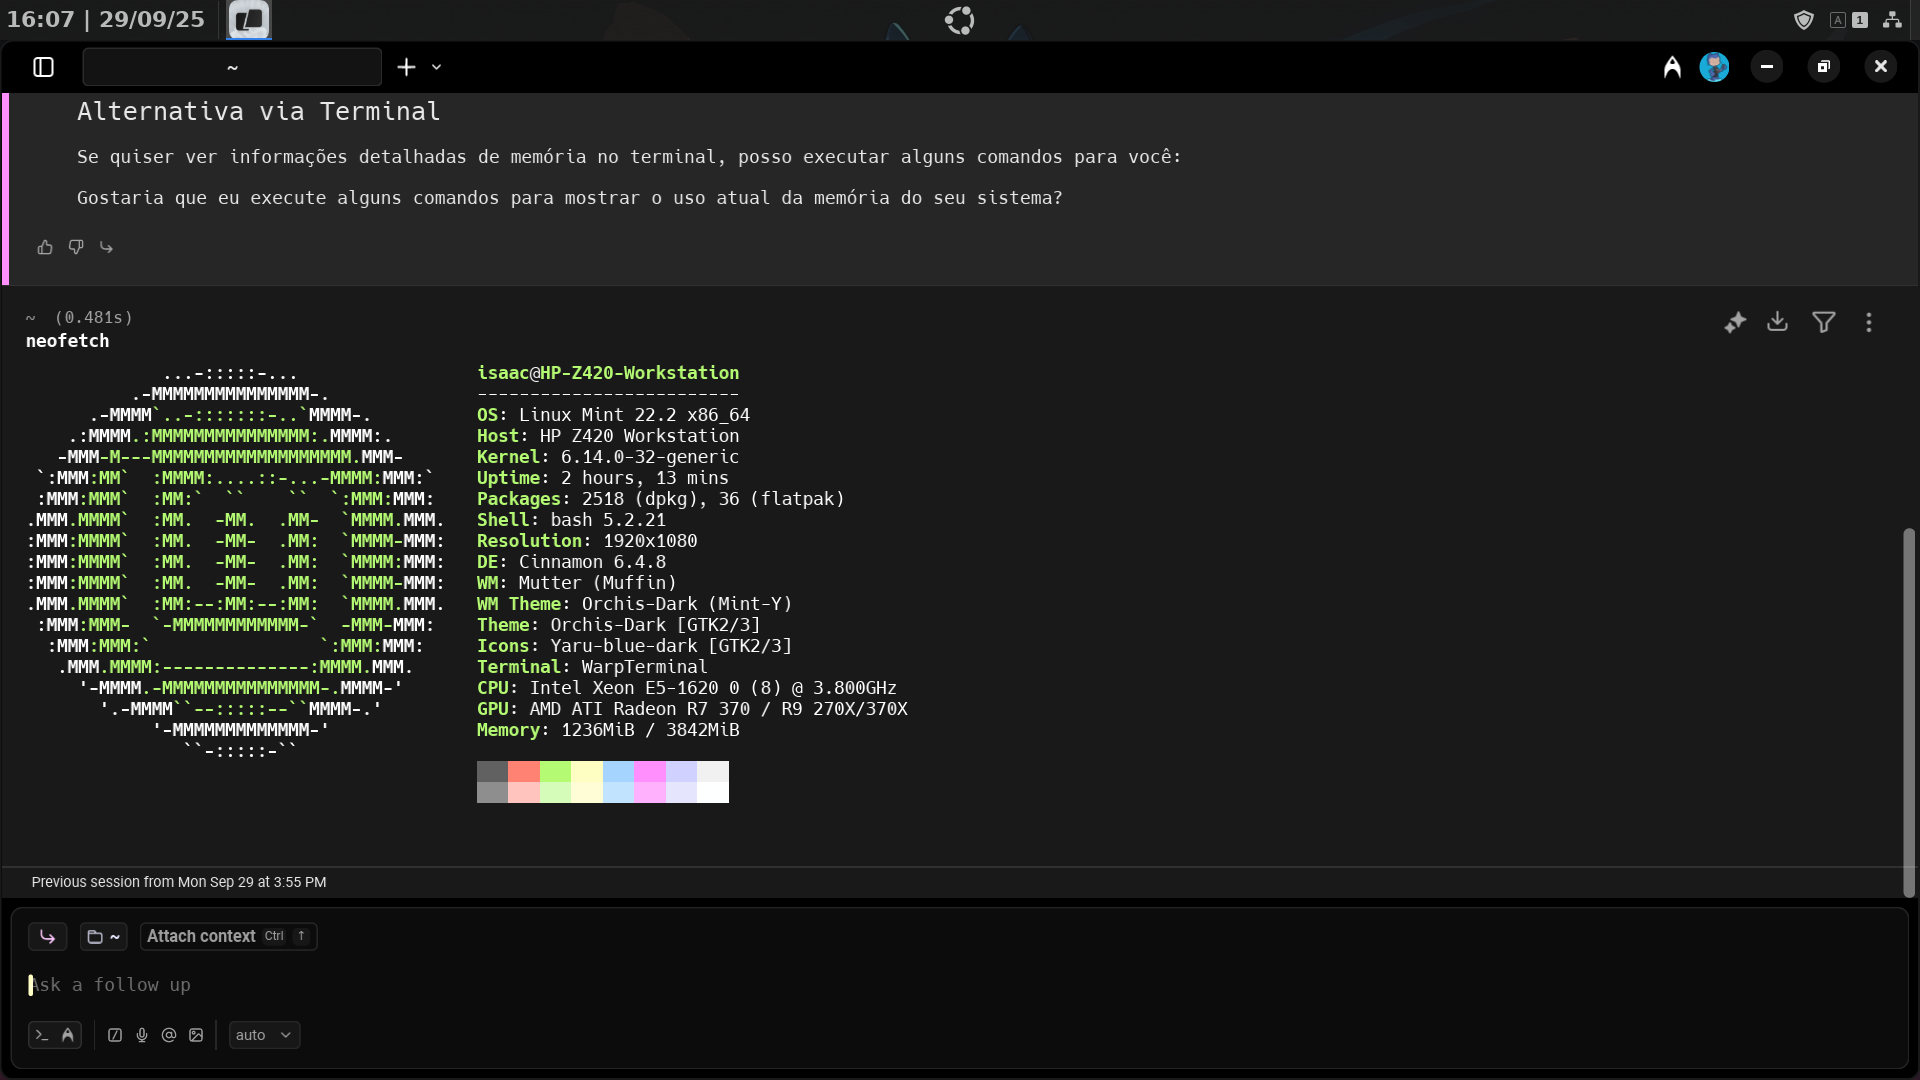1920x1080 pixels.
Task: Click 'isaac@HP-Z420-Workstation' hostname text
Action: 608,373
